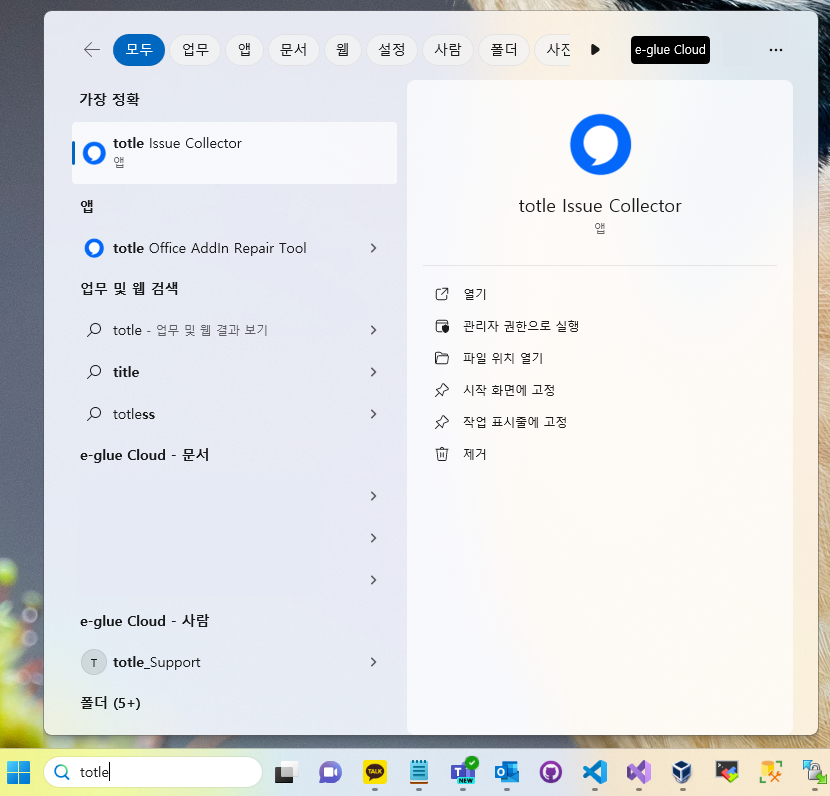Select the 모두 filter tab
This screenshot has height=796, width=830.
click(x=139, y=50)
